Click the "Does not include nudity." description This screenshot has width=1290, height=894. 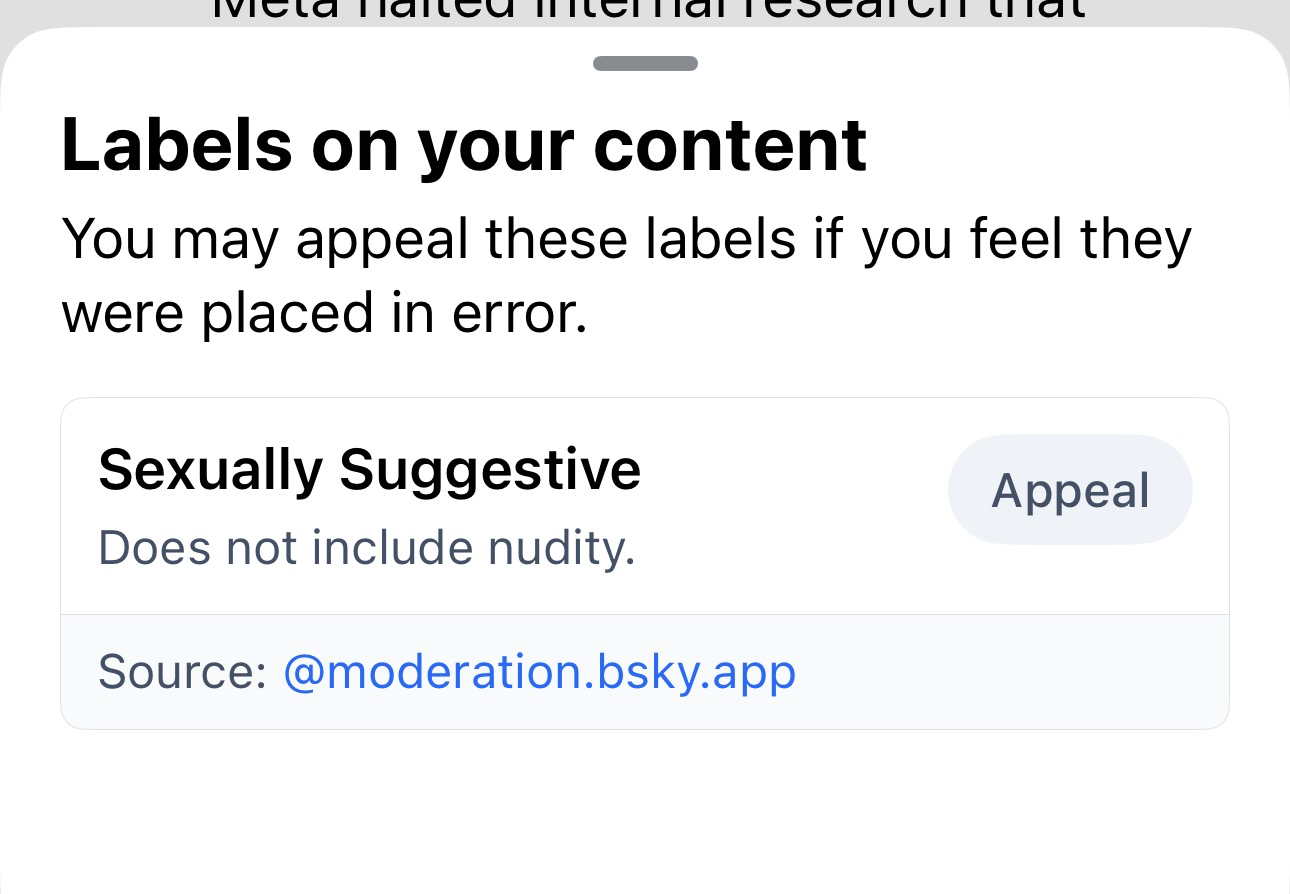coord(366,548)
